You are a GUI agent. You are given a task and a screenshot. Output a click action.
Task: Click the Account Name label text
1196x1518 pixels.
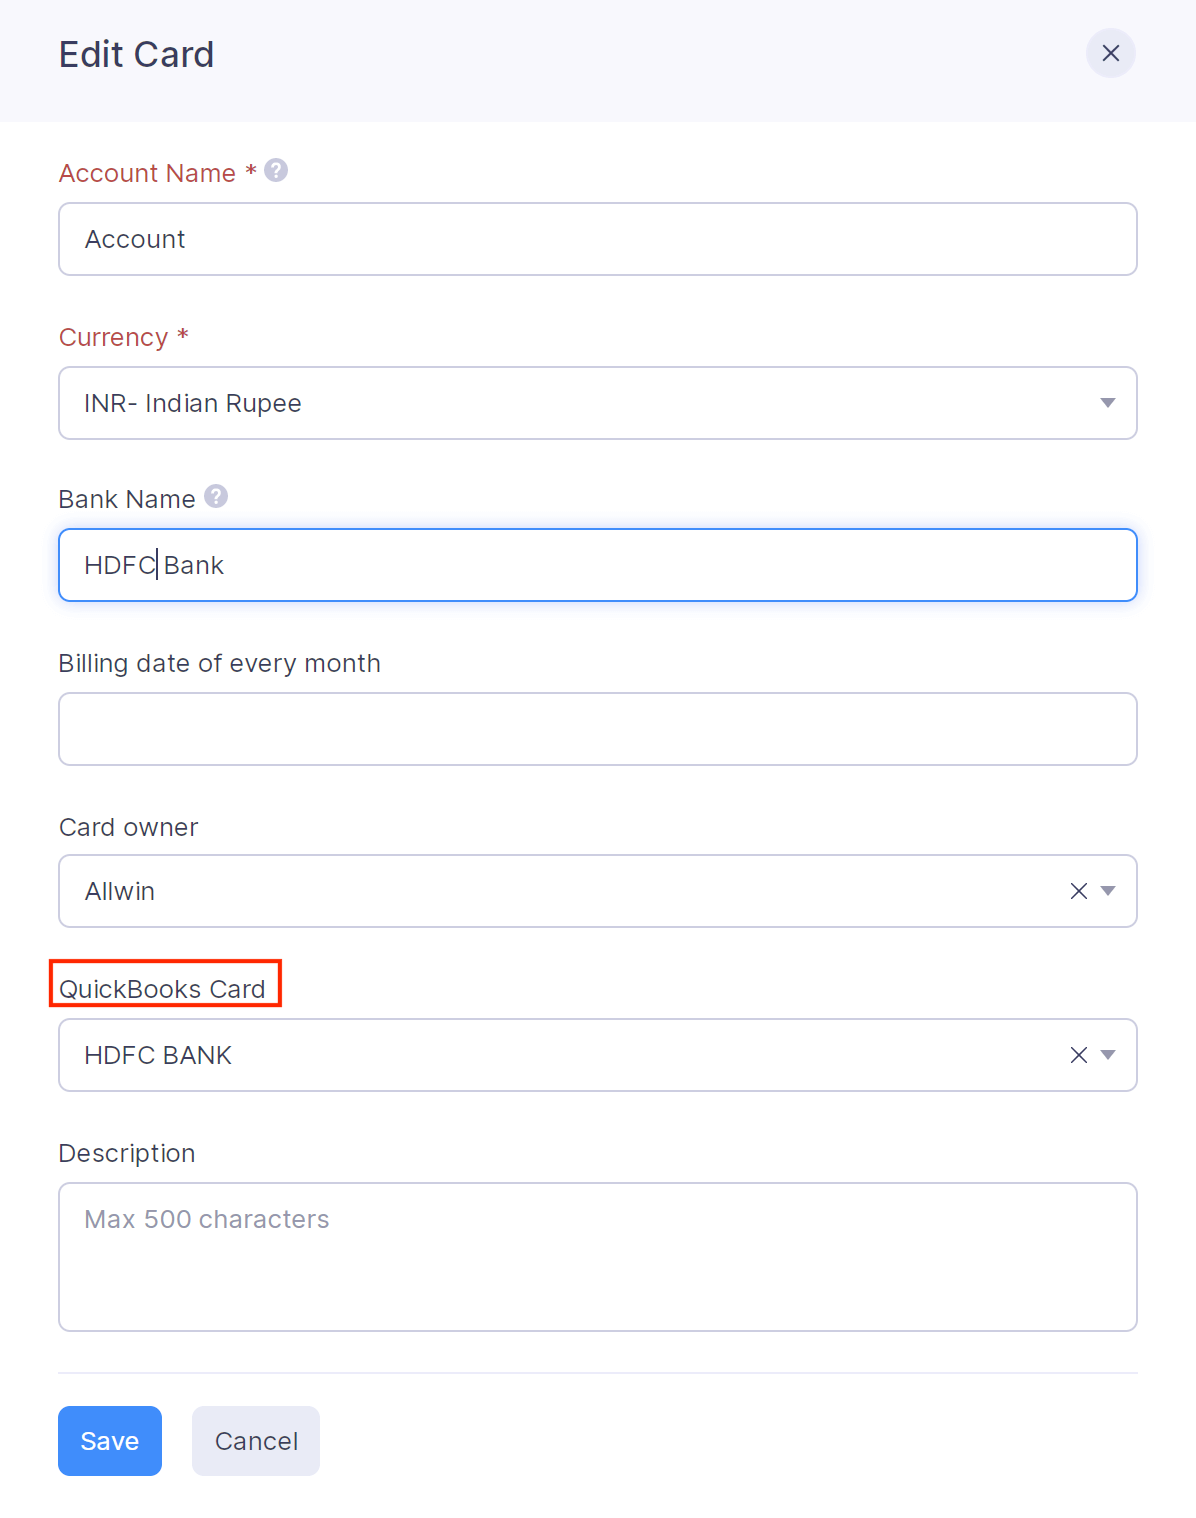point(147,173)
